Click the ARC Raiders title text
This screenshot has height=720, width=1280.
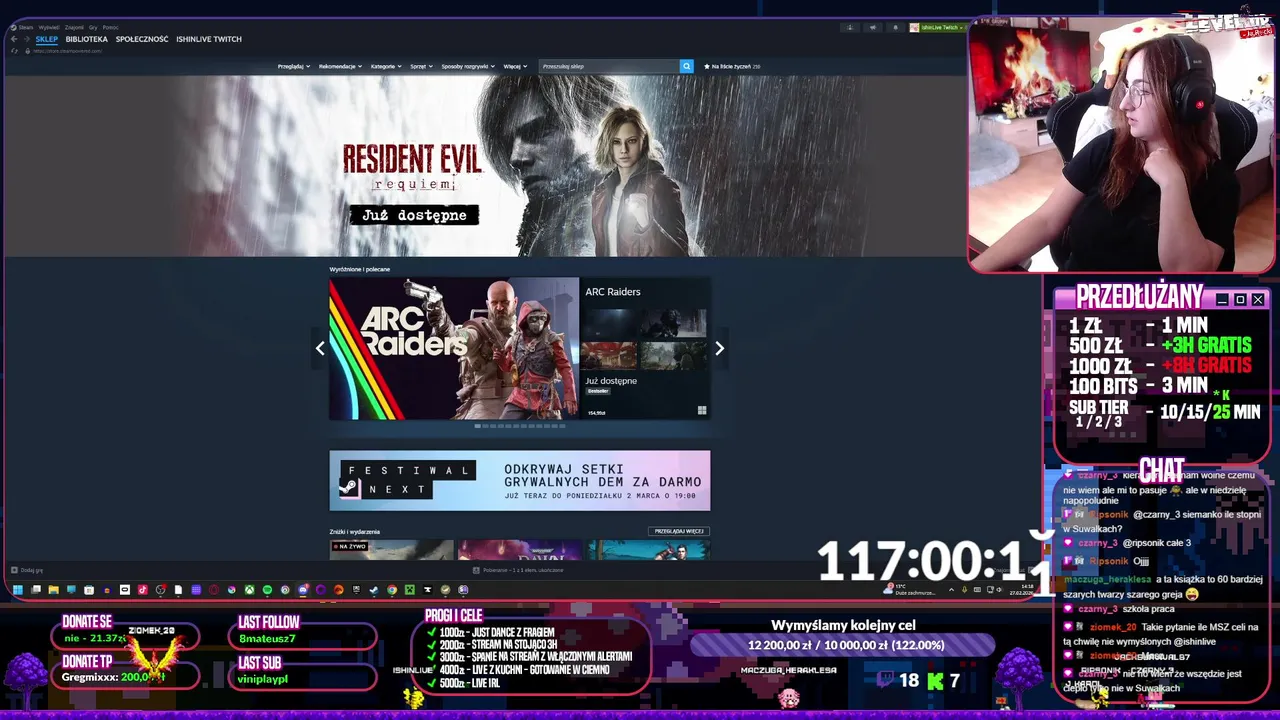(613, 292)
